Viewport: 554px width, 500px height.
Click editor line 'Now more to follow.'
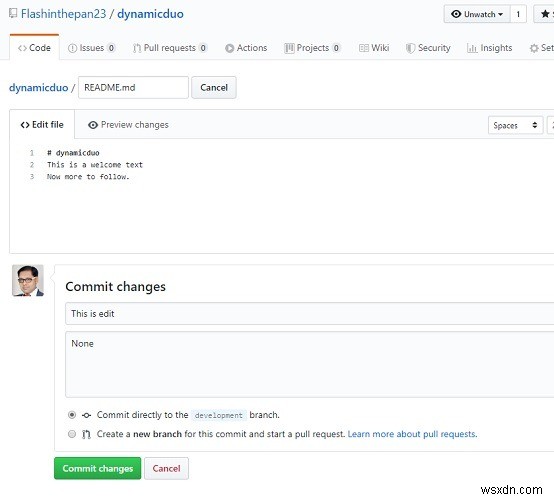[x=88, y=177]
